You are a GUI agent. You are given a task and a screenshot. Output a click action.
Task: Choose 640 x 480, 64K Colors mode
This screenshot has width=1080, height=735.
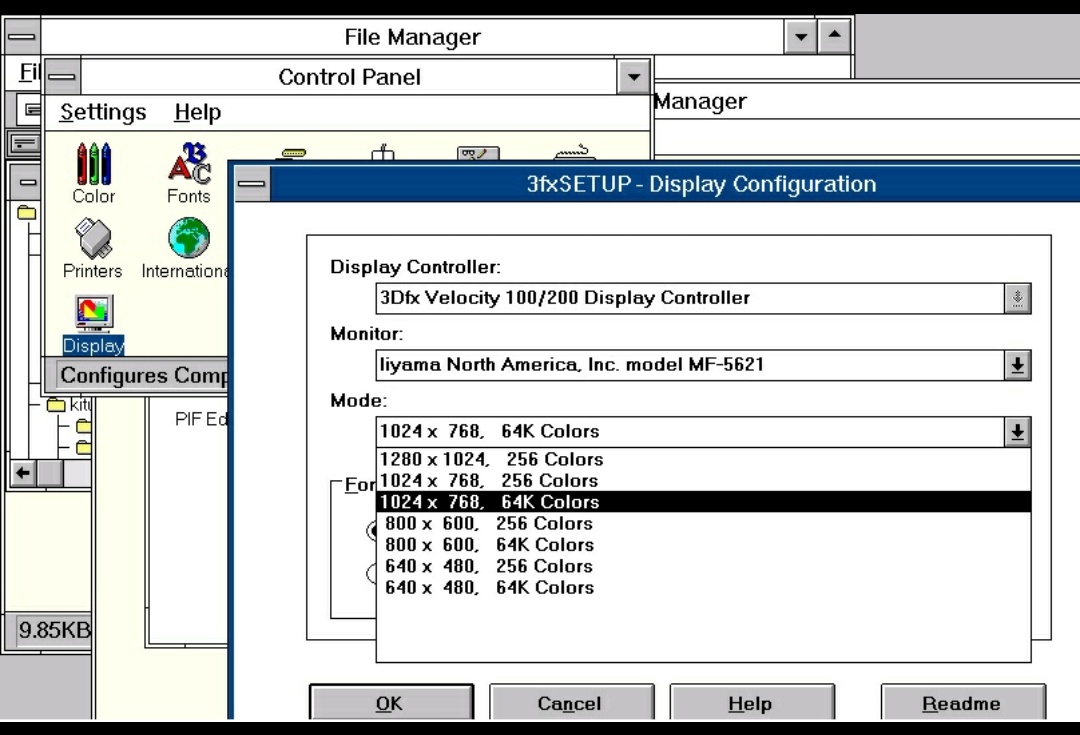[703, 588]
